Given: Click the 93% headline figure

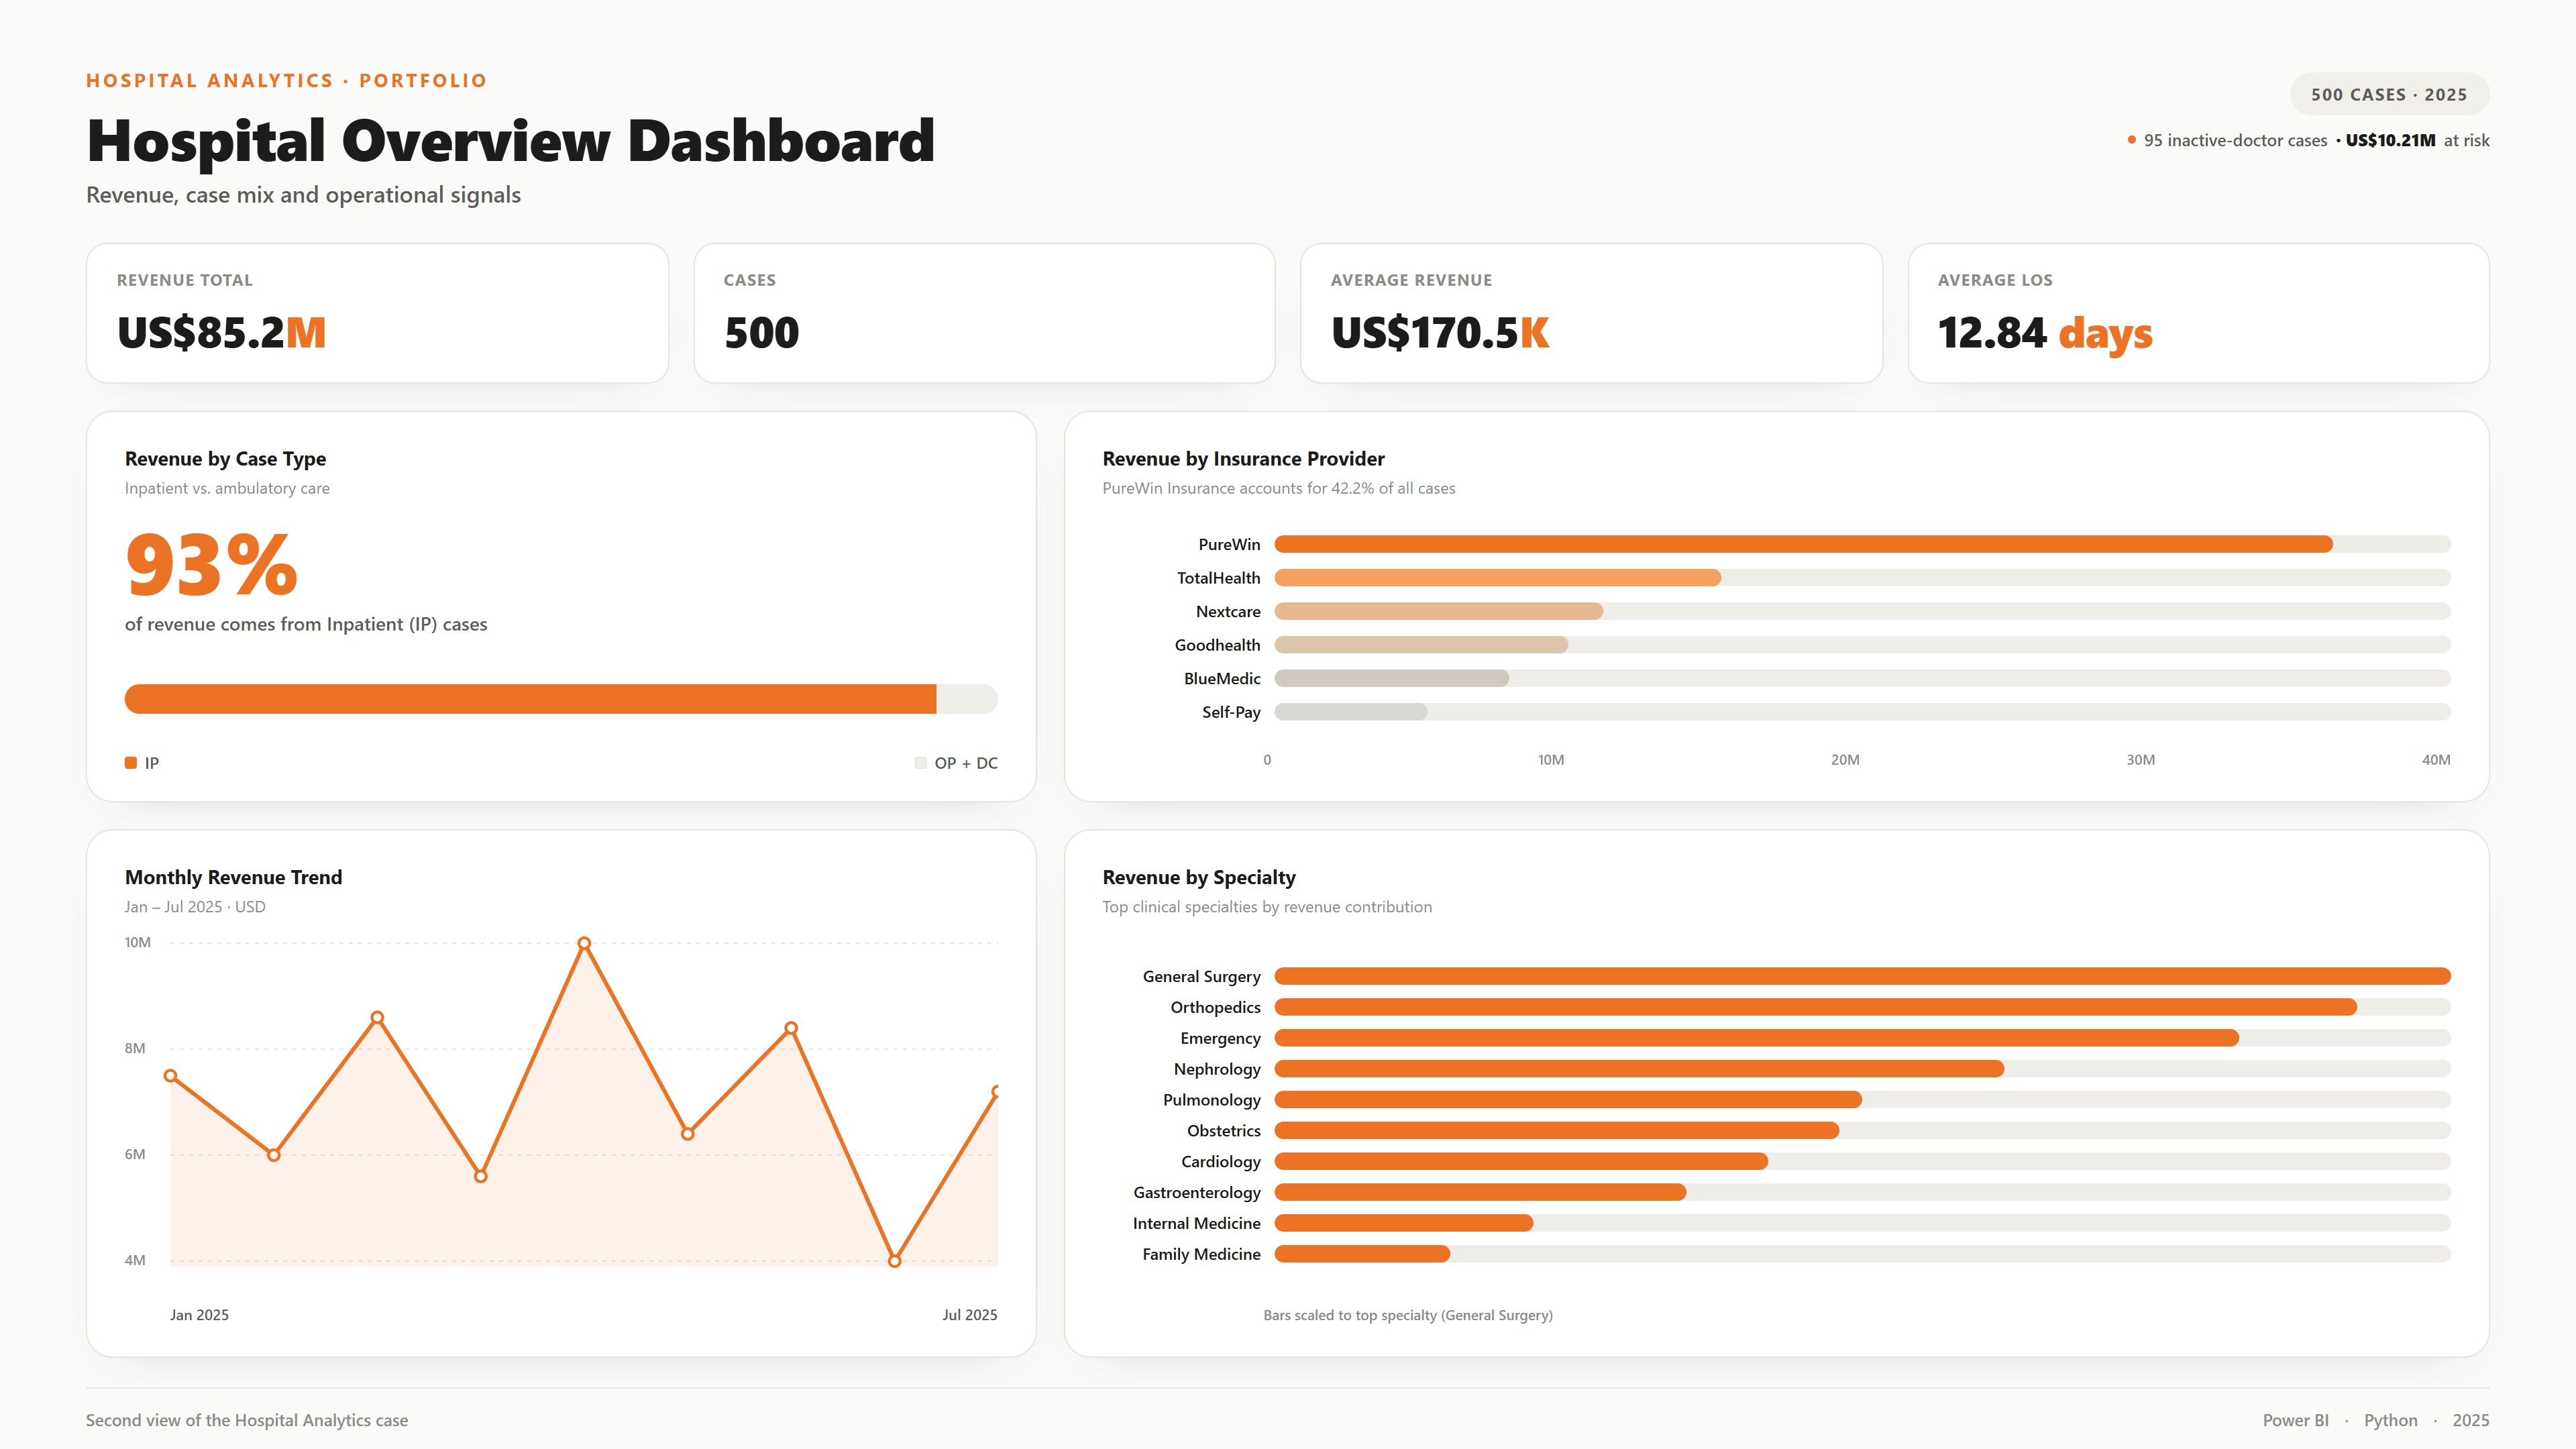Looking at the screenshot, I should [x=212, y=565].
